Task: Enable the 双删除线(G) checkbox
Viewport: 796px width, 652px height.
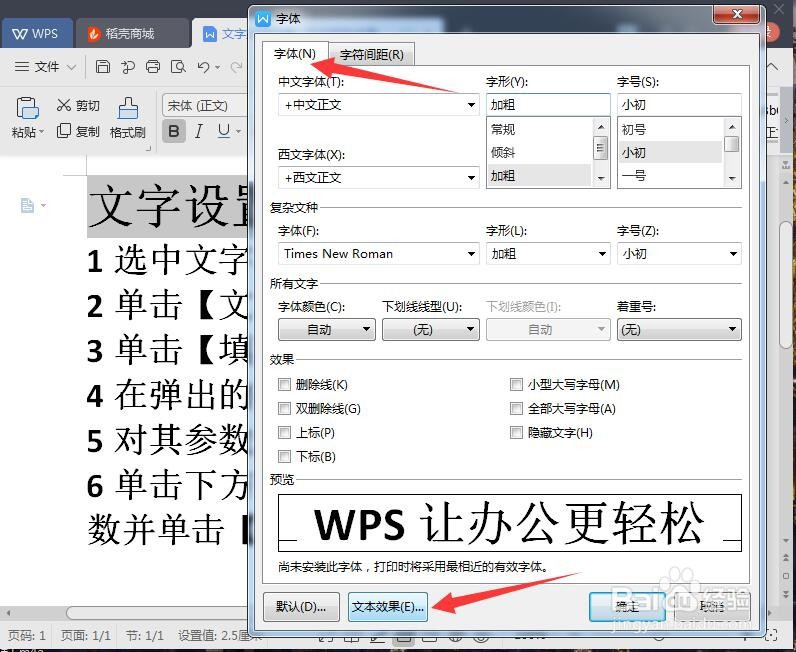Action: [284, 408]
